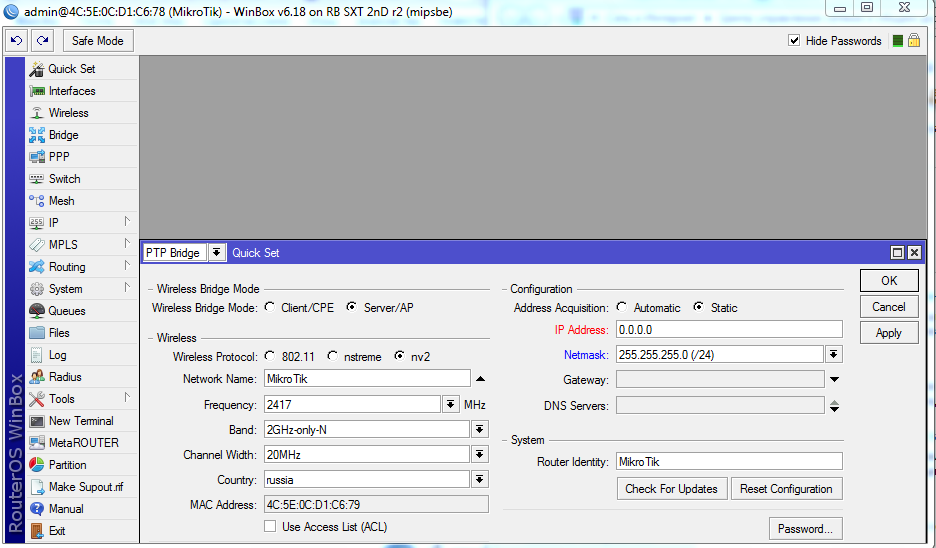Click the Make Supout.rif icon

click(37, 487)
